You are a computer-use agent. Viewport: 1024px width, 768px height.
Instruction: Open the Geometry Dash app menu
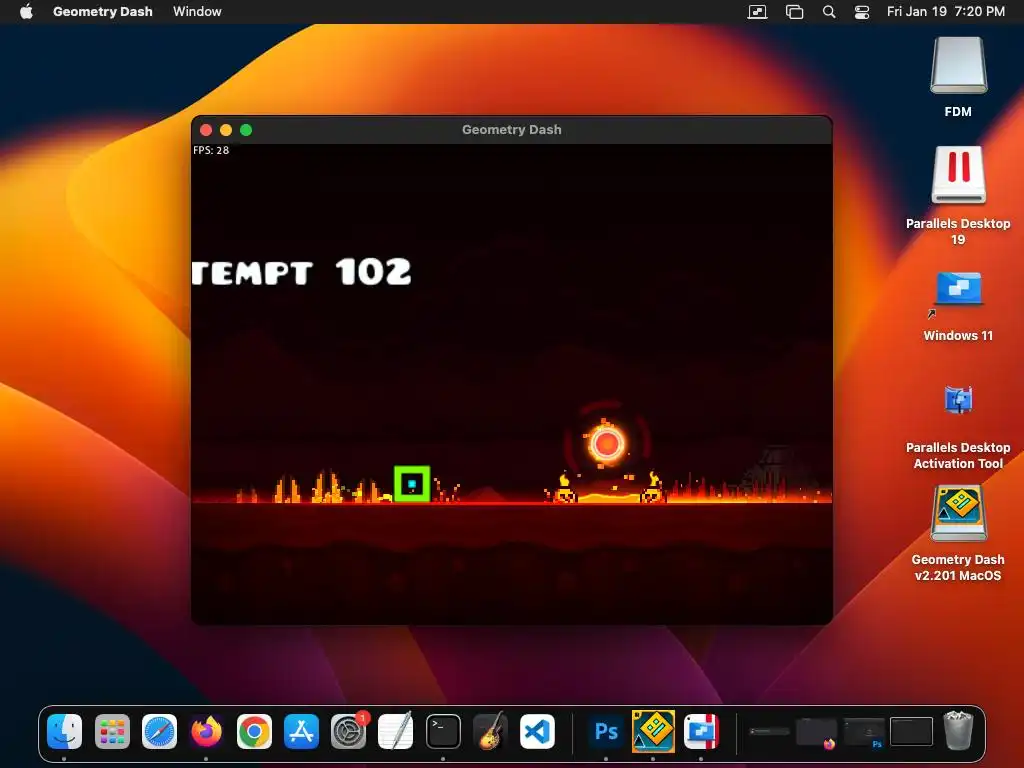[103, 11]
